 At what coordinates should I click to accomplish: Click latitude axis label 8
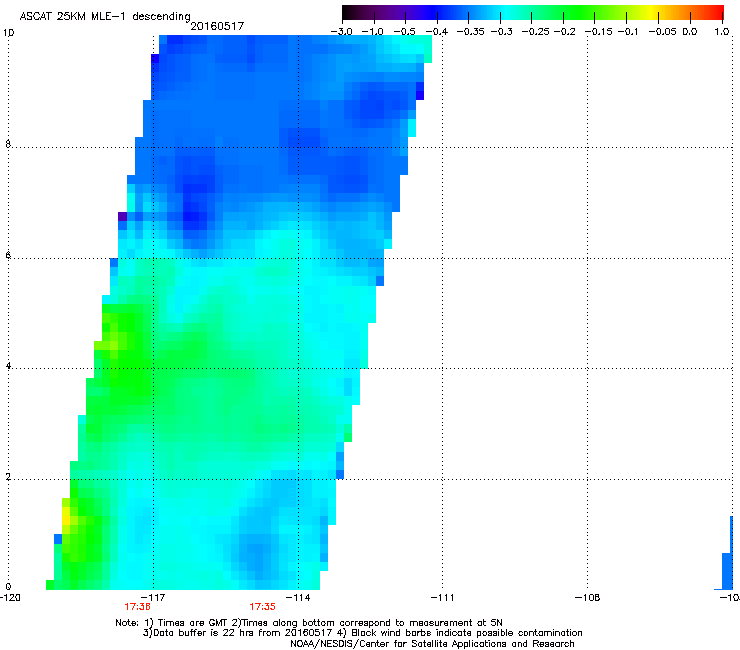(8, 144)
